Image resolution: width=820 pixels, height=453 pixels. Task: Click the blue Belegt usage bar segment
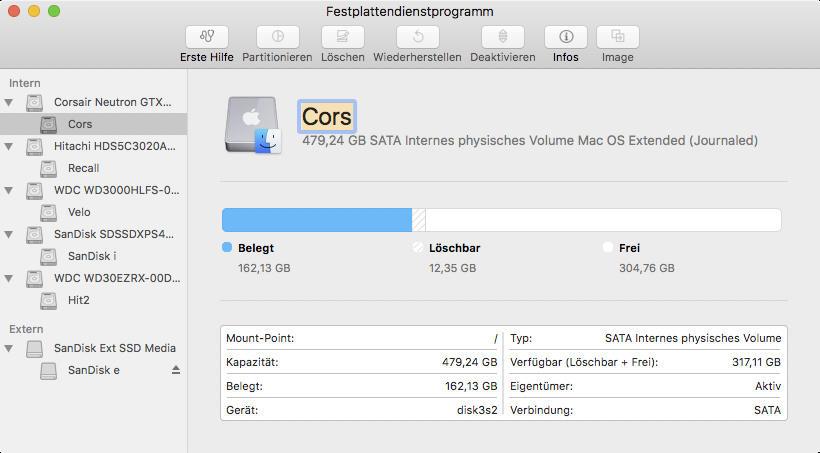click(x=317, y=220)
